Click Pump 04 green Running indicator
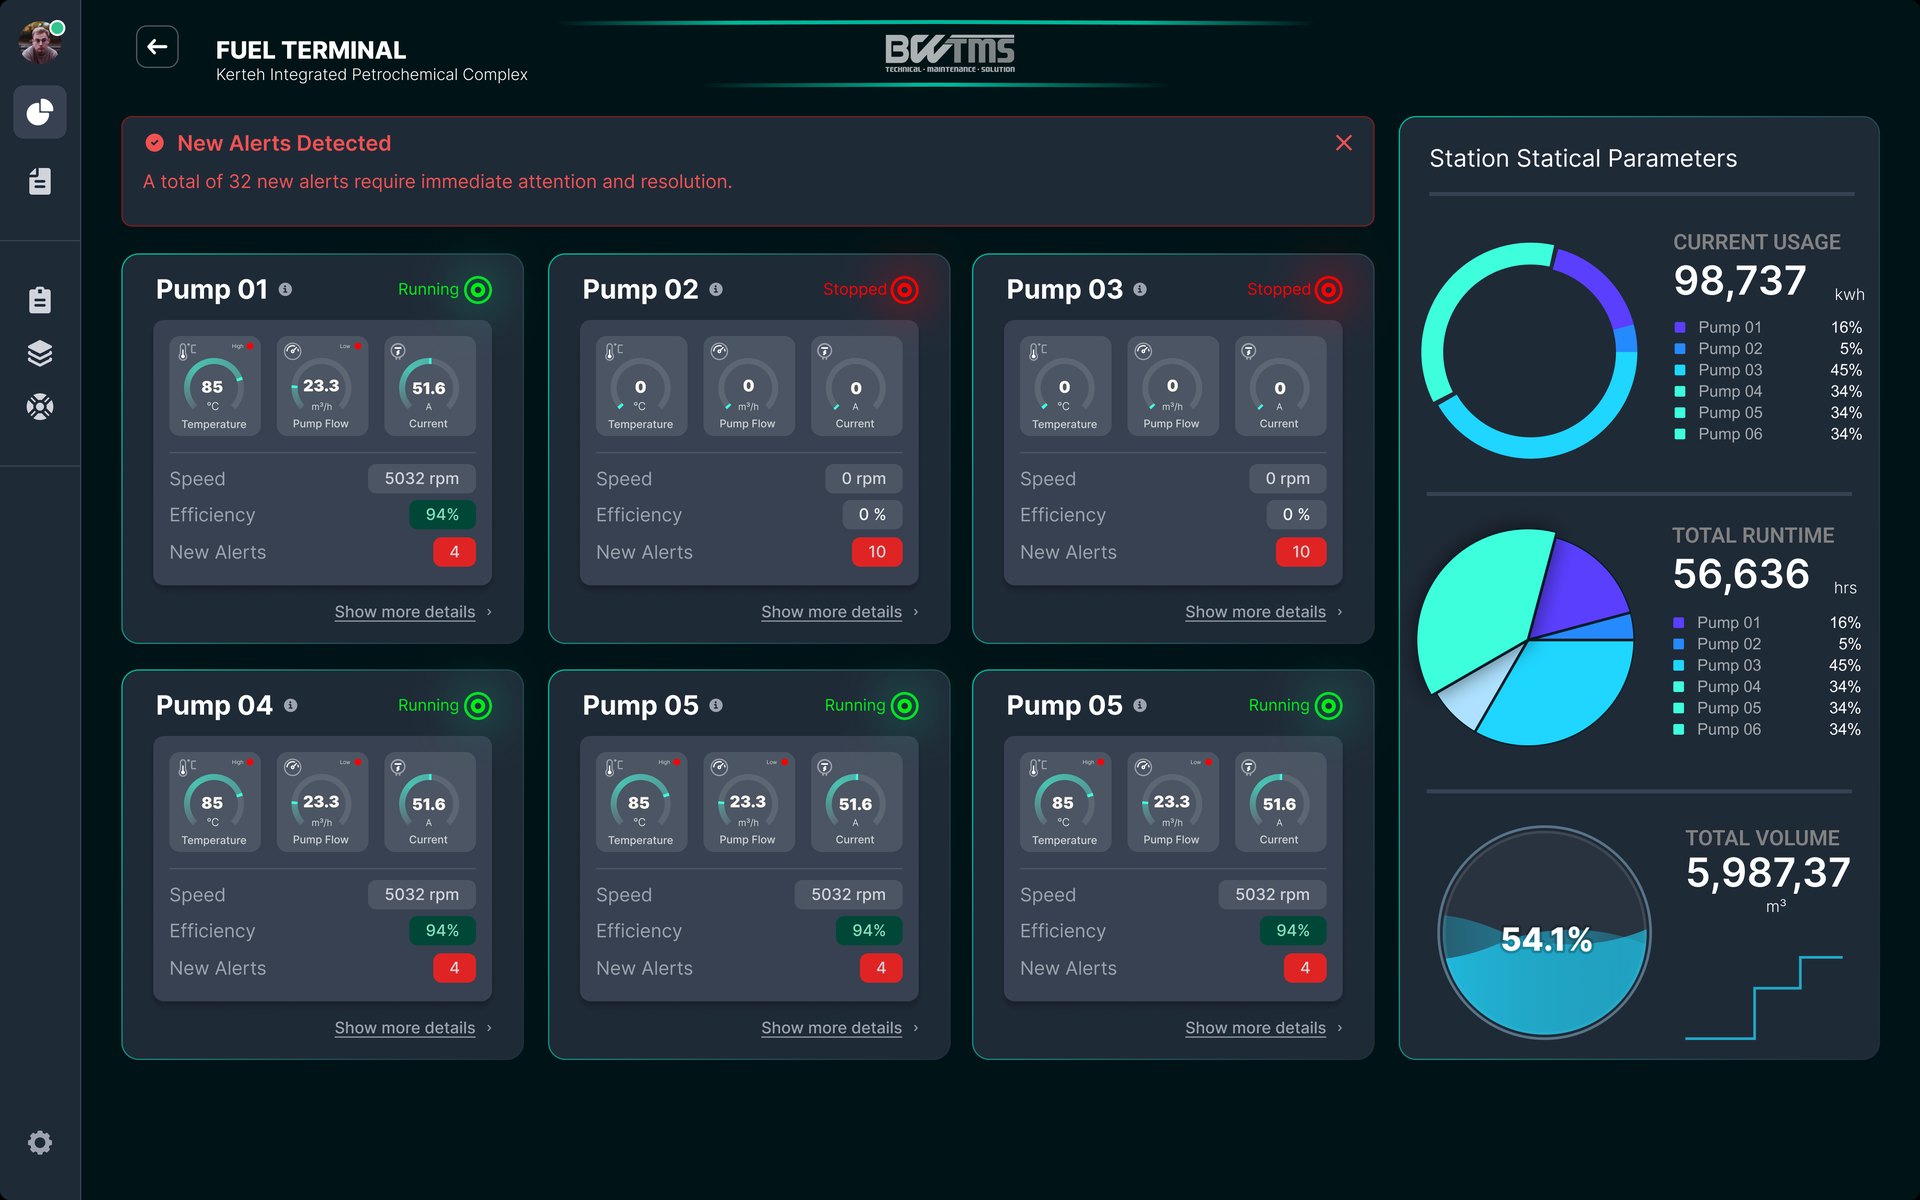This screenshot has width=1920, height=1200. (x=479, y=706)
